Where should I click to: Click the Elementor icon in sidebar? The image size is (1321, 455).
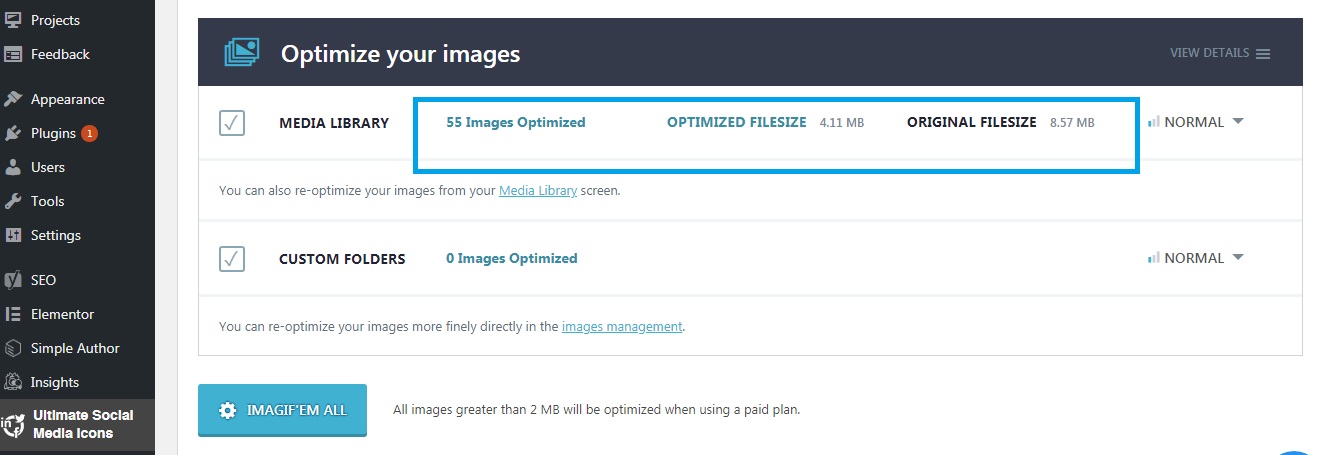click(13, 314)
